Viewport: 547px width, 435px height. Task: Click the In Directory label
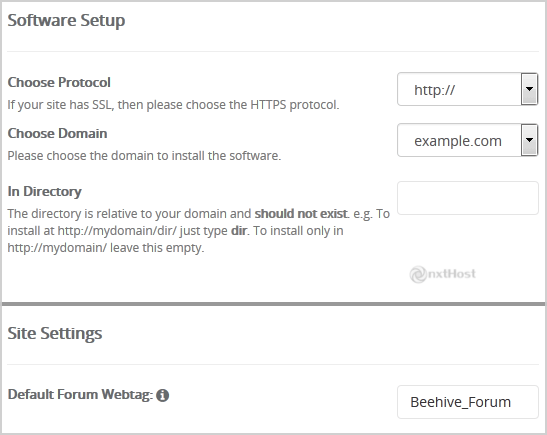(x=44, y=191)
